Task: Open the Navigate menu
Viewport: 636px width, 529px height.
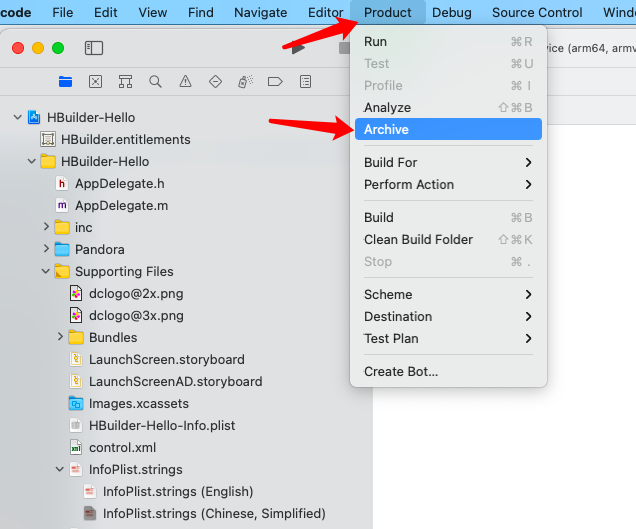Action: point(260,13)
